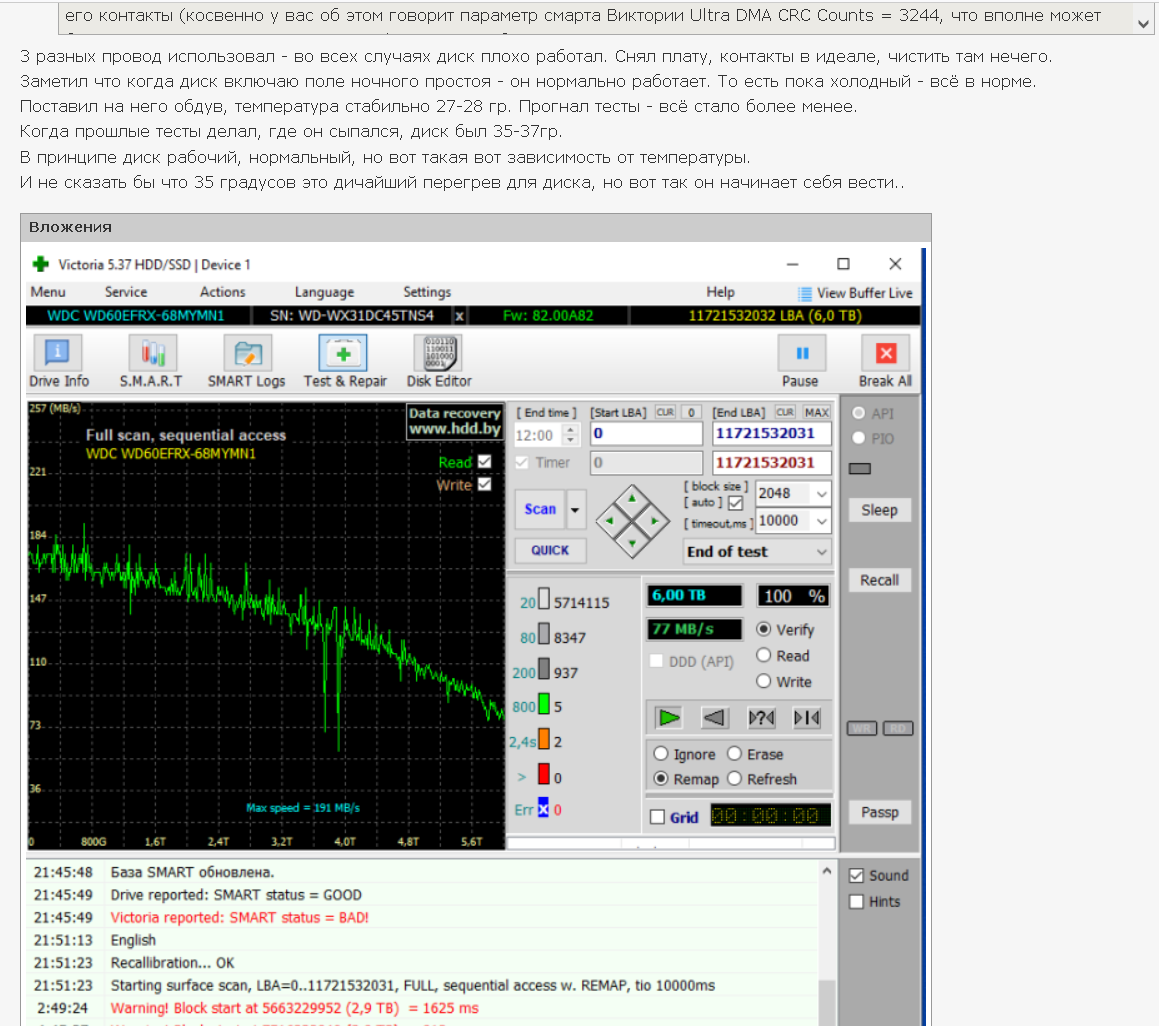Toggle the Write graph checkbox
1159x1026 pixels.
pos(484,484)
